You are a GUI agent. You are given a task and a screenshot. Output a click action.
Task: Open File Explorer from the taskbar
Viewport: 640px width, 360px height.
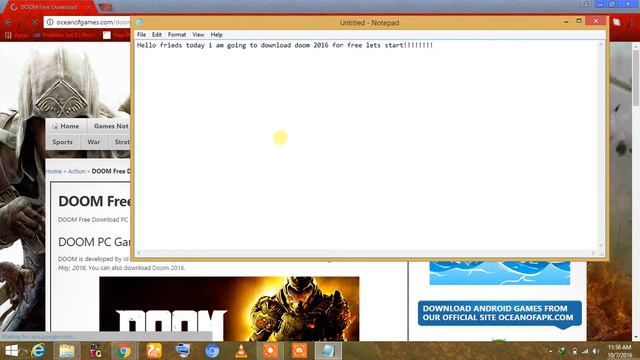[x=67, y=351]
